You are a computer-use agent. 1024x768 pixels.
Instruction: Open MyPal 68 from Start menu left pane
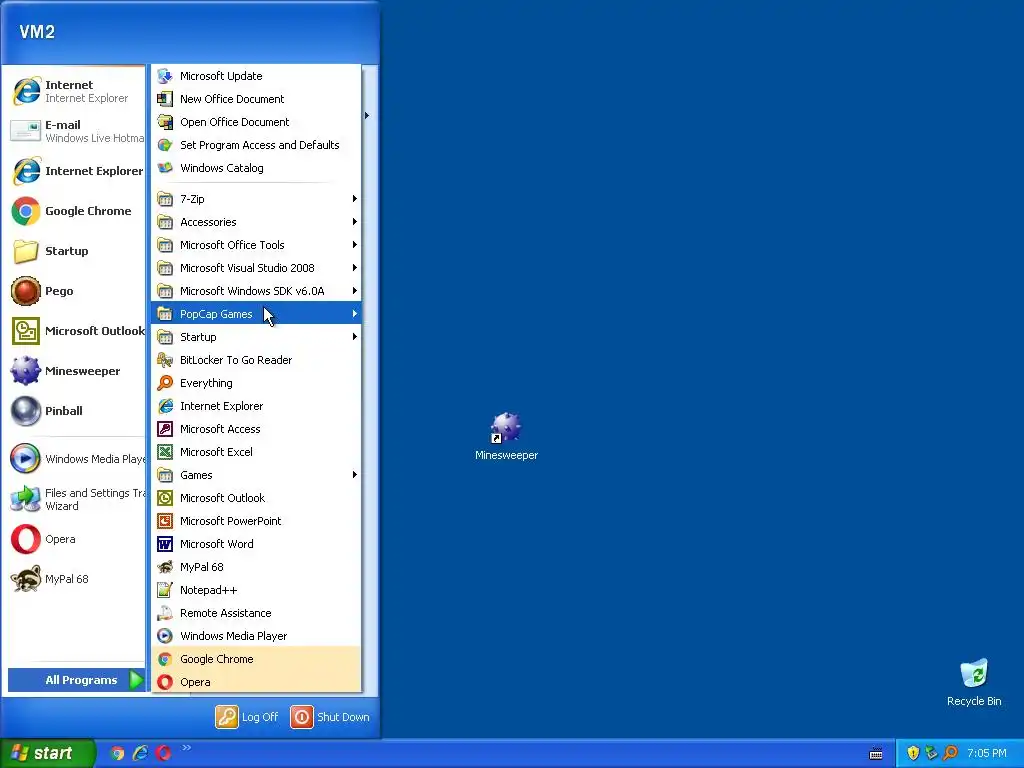pos(76,579)
